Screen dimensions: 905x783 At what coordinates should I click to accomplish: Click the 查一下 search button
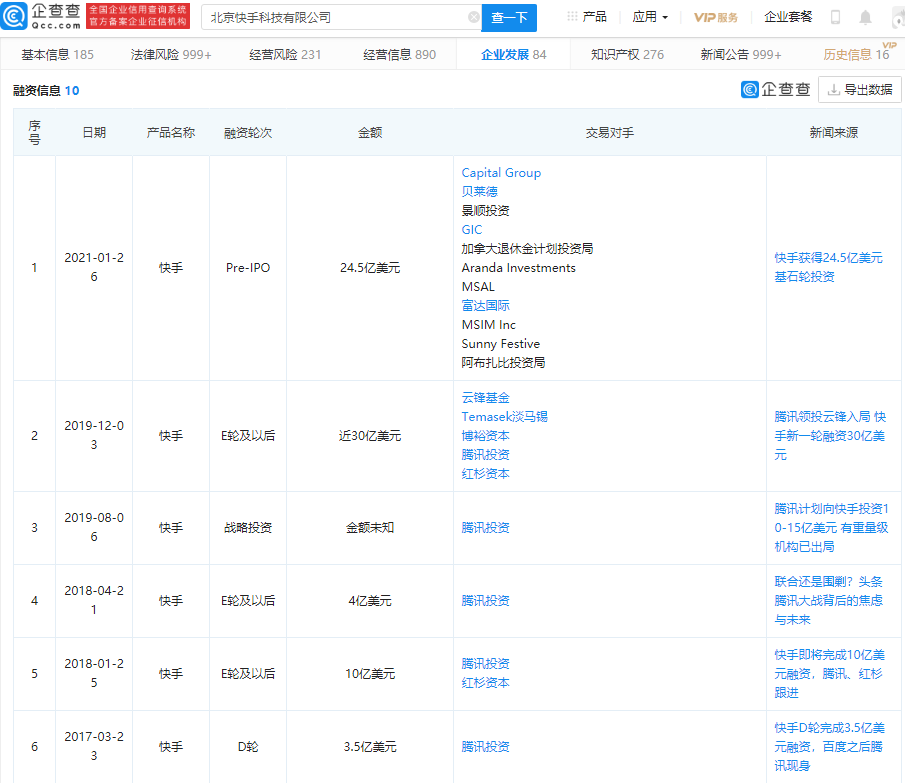pyautogui.click(x=509, y=18)
